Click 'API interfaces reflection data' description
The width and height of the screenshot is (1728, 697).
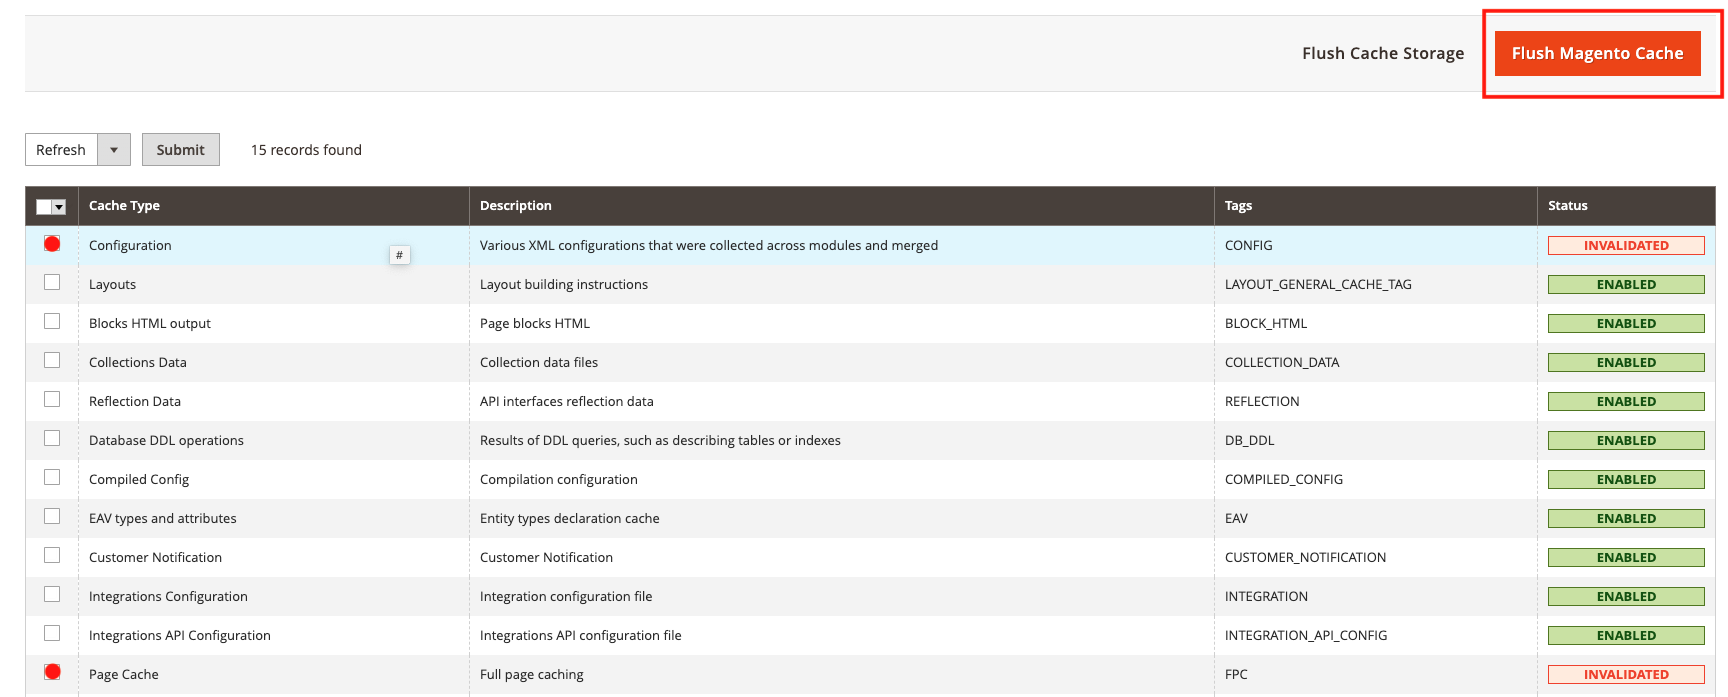[567, 402]
